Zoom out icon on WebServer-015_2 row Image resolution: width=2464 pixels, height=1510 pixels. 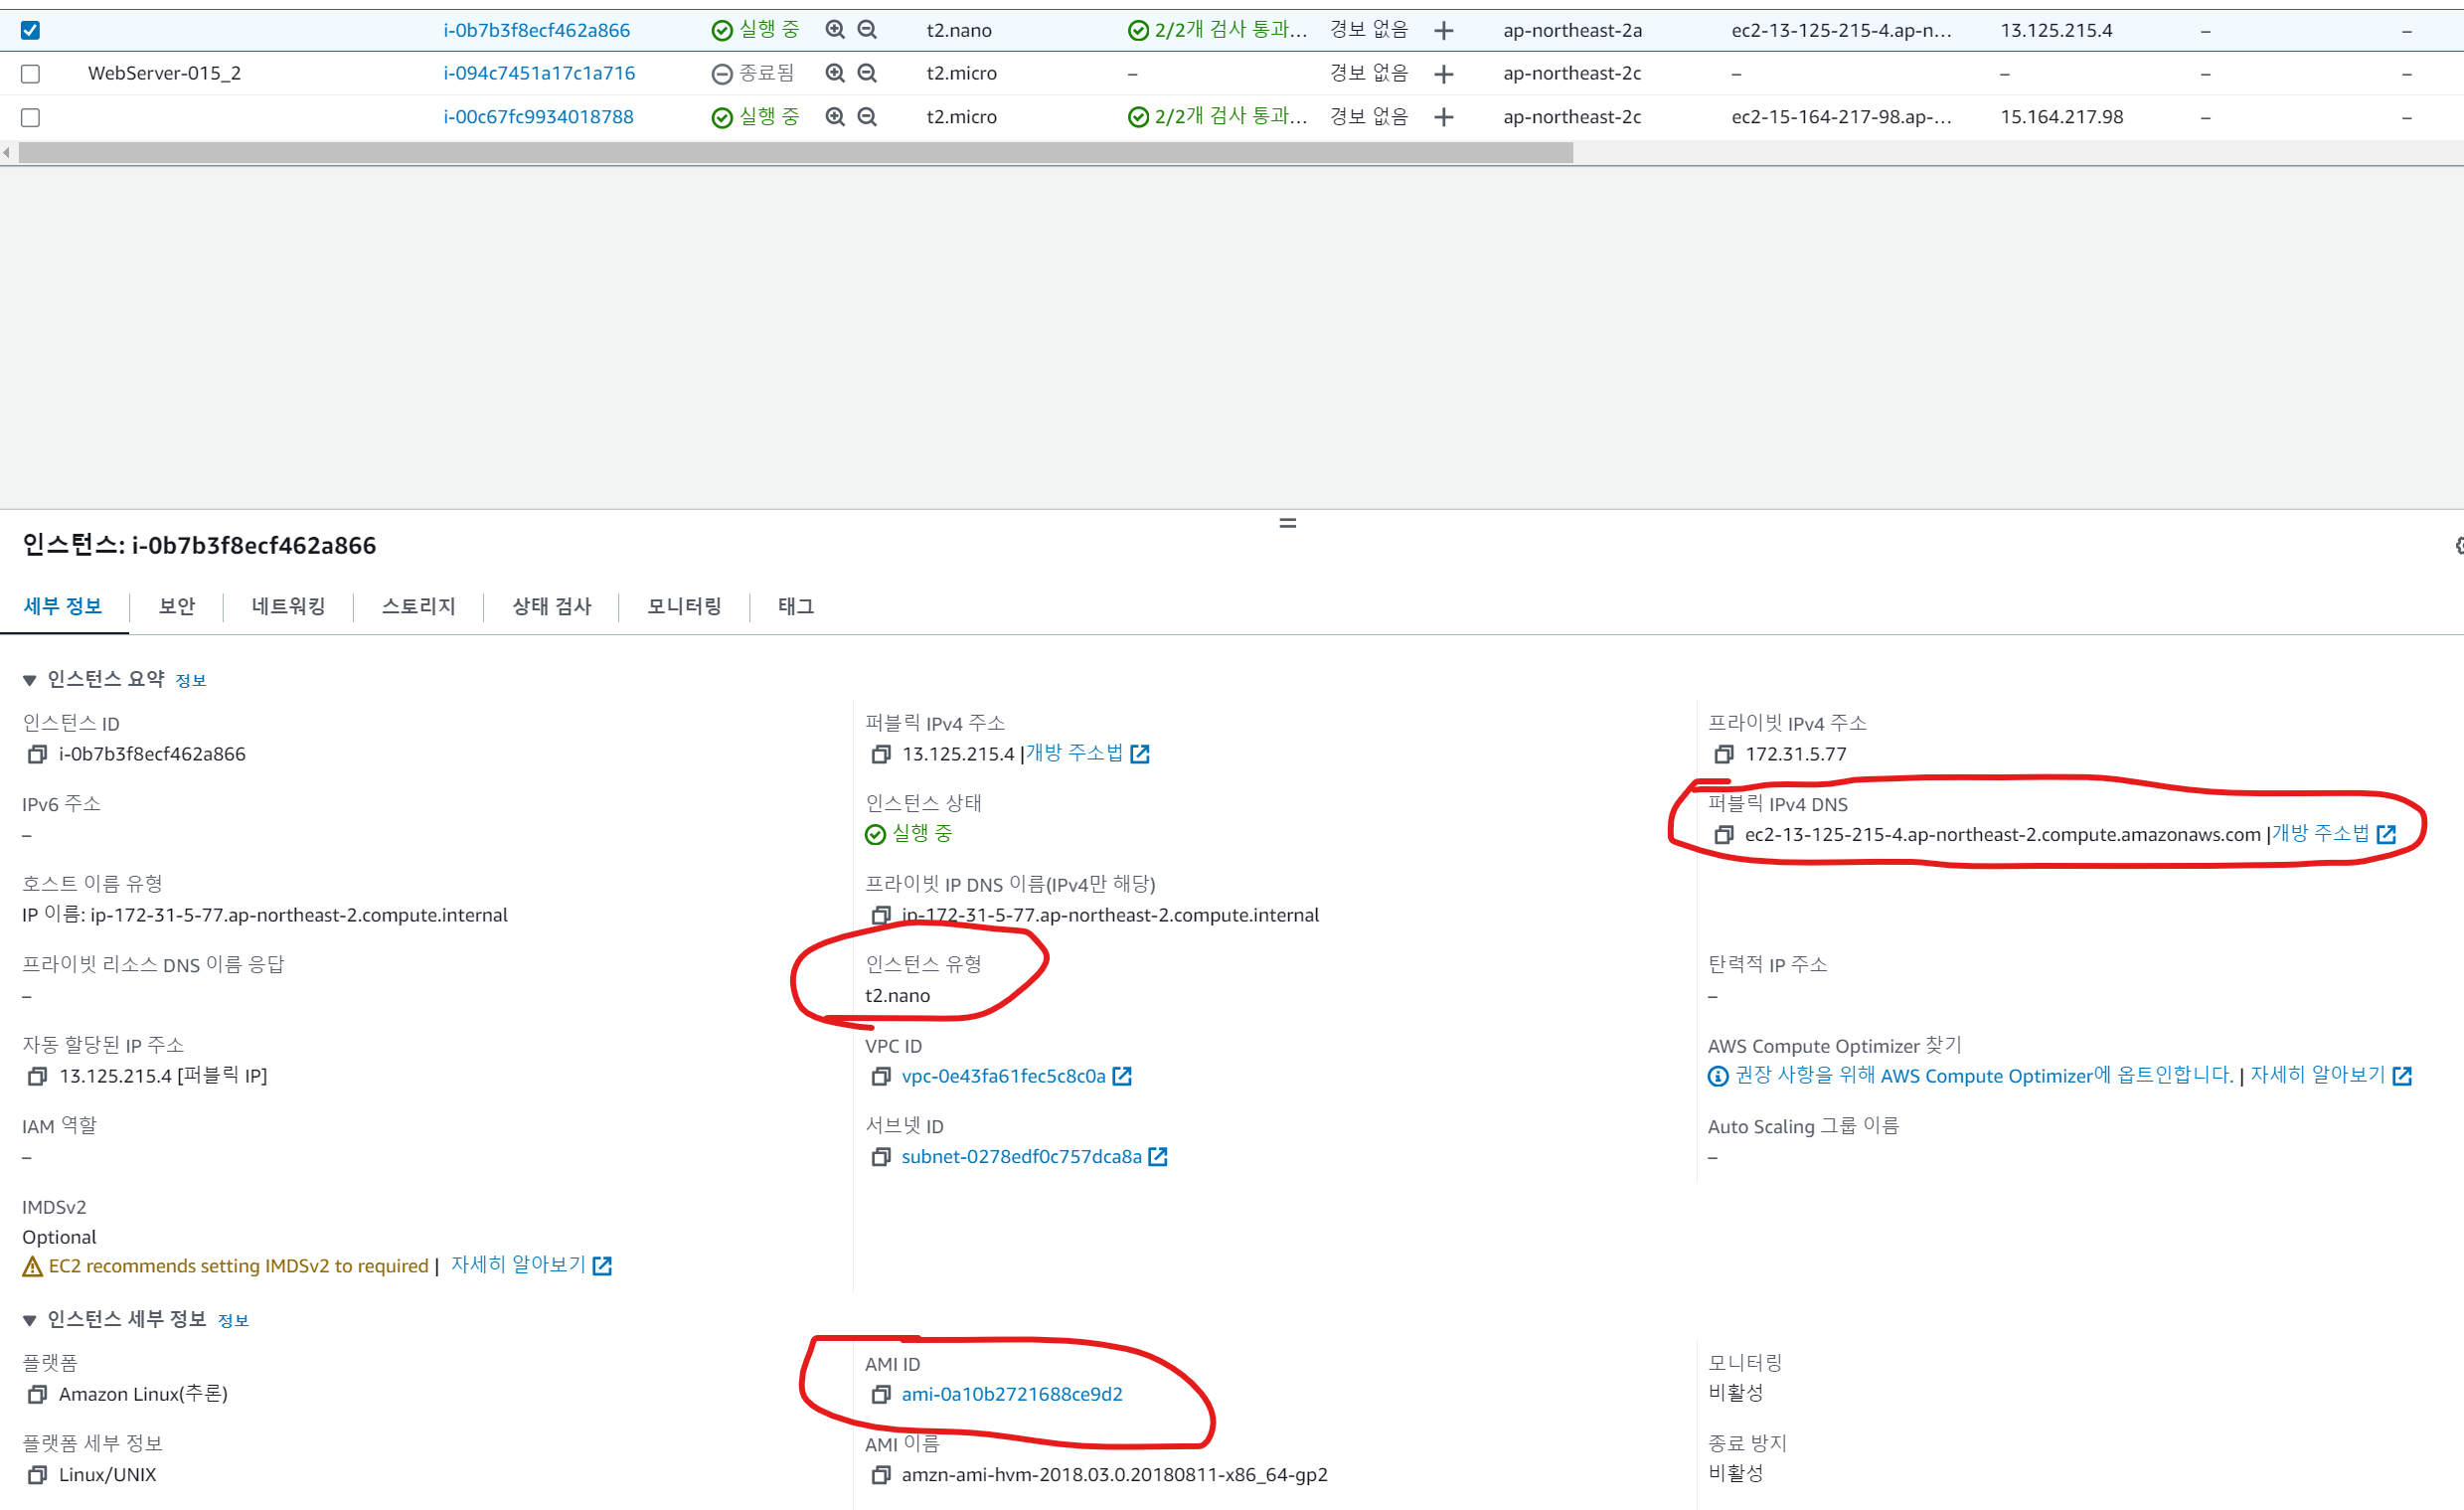tap(867, 73)
